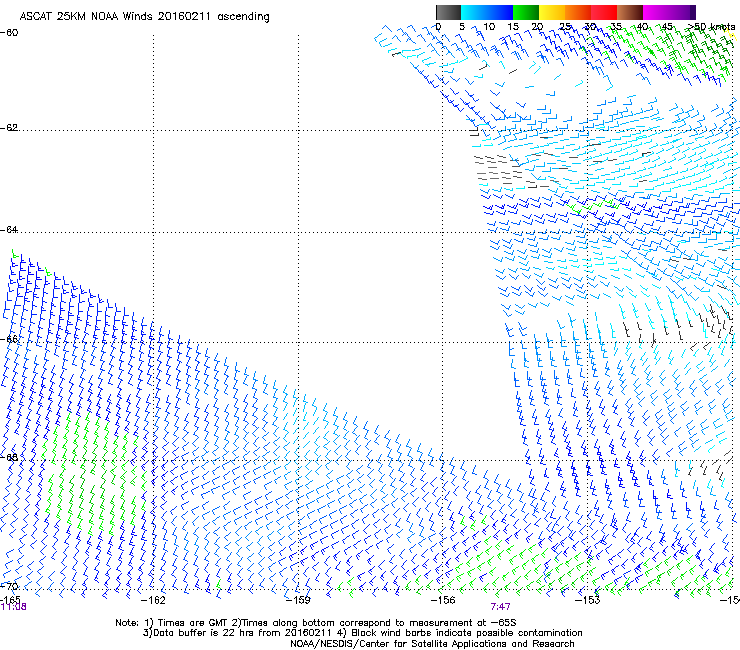Click the '>50 knots' scale label
Viewport: 740px width, 650px height.
pos(711,27)
